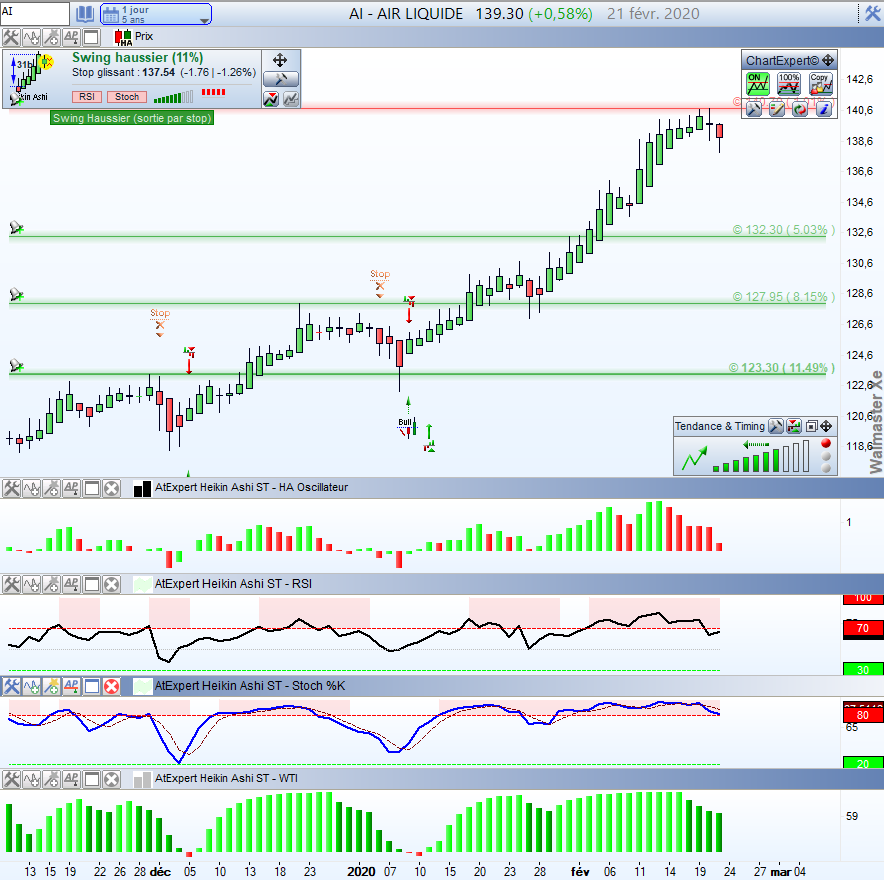
Task: Toggle the red-green signal icon in Swing panel
Action: (271, 99)
